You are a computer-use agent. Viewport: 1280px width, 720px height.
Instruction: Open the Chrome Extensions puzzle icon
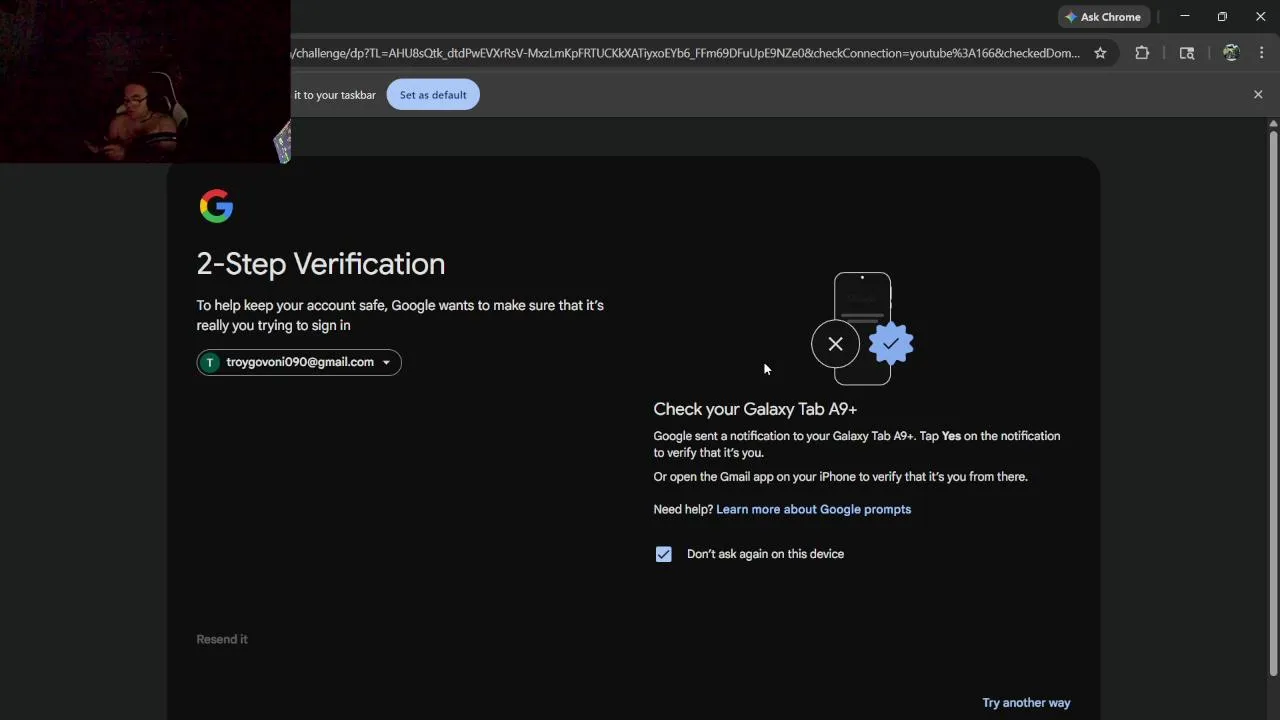point(1142,53)
